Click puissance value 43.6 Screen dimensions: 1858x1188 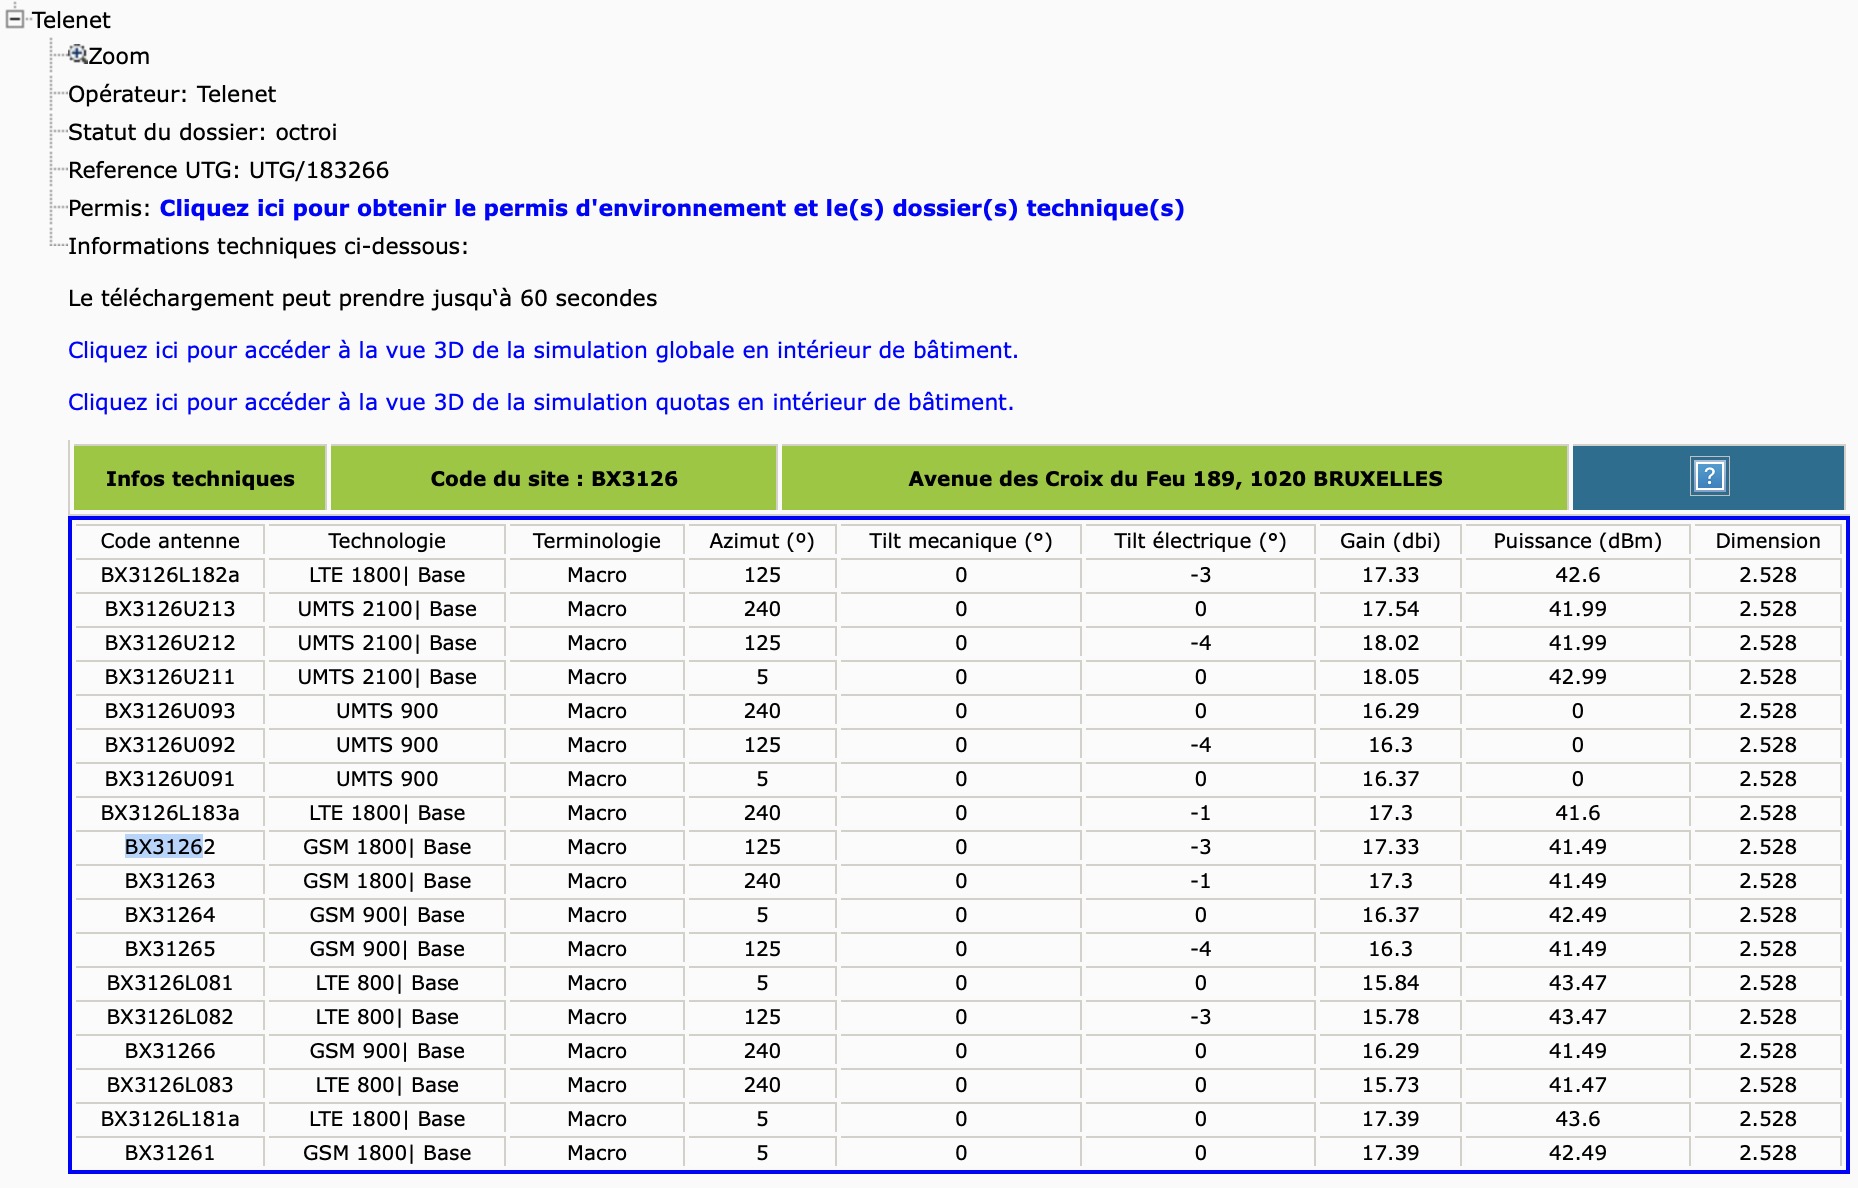[1578, 1119]
